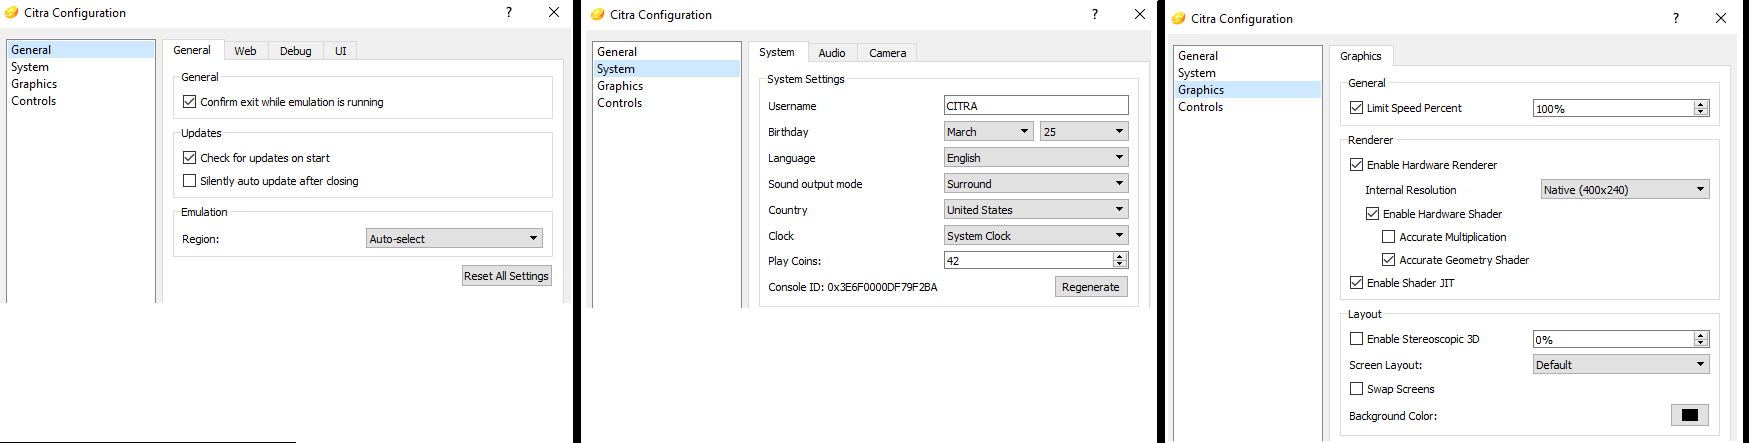Enable Accurate Multiplication checkbox
The height and width of the screenshot is (443, 1749).
1389,237
